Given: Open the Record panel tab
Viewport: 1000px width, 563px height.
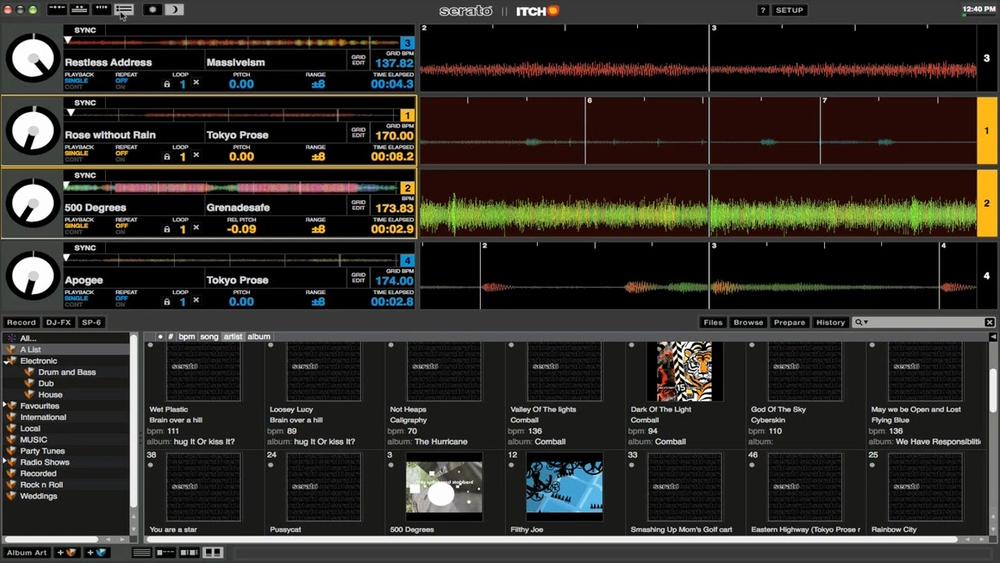Looking at the screenshot, I should pyautogui.click(x=21, y=323).
